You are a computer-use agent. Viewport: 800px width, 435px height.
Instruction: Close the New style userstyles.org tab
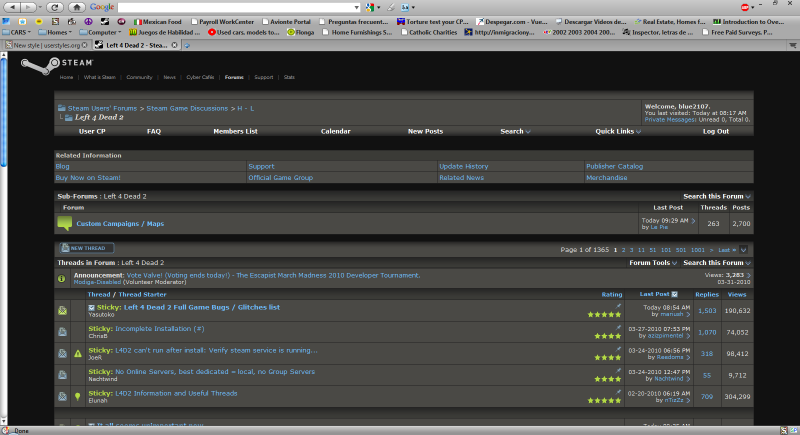click(85, 45)
